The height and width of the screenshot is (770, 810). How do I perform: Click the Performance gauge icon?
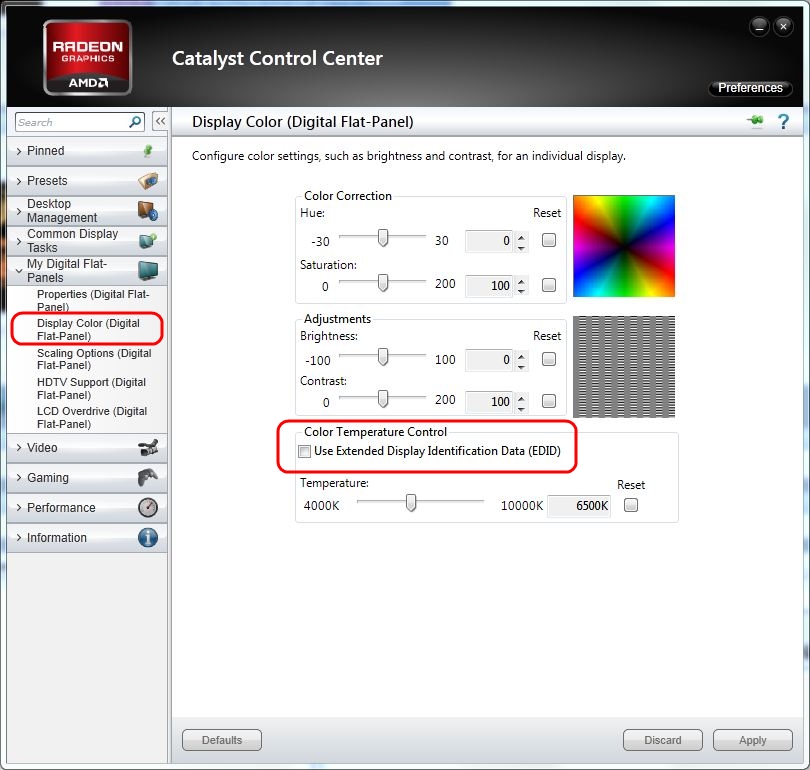pyautogui.click(x=148, y=507)
